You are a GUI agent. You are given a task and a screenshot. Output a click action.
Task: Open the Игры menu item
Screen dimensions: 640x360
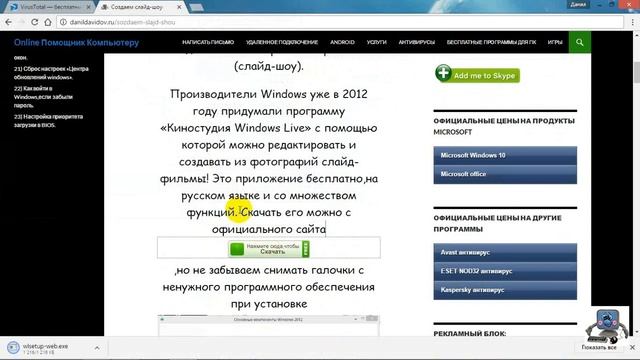click(x=555, y=42)
